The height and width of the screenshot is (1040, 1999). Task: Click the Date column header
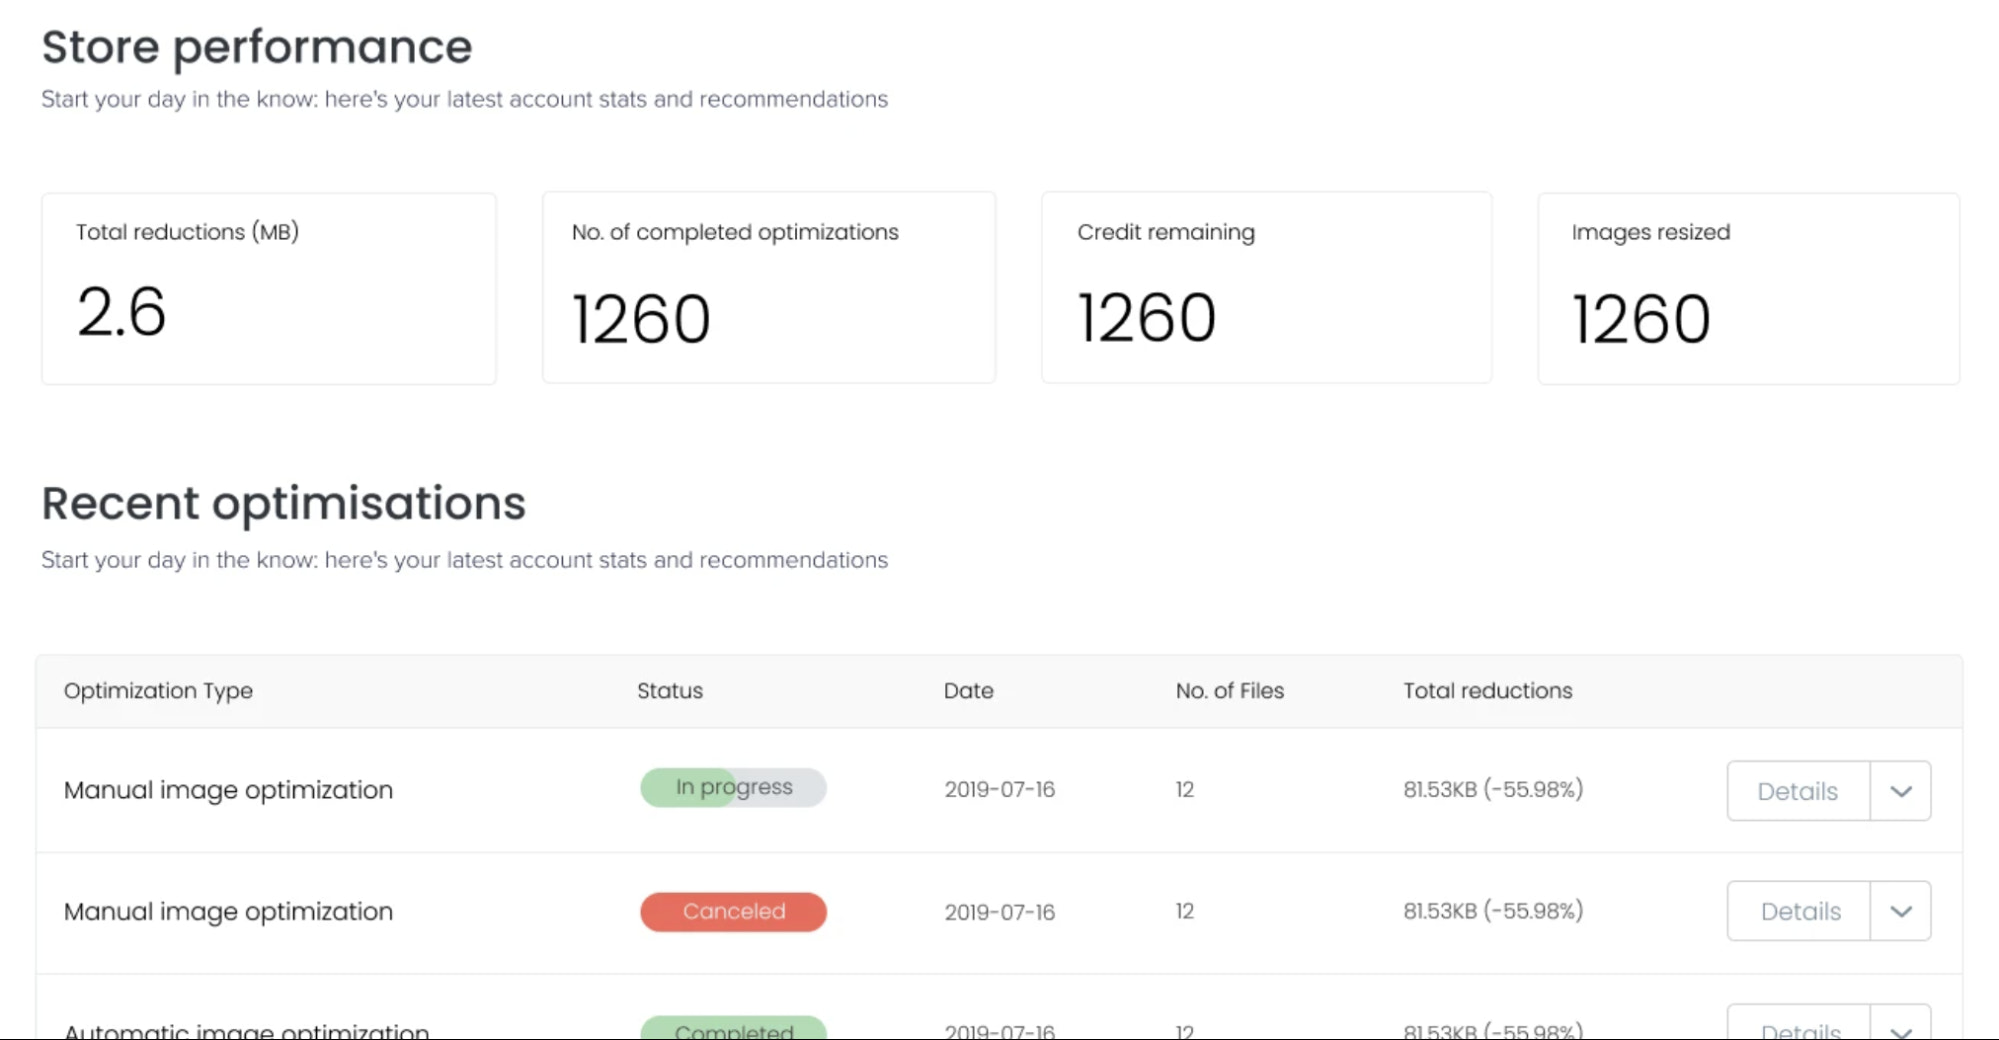tap(968, 691)
